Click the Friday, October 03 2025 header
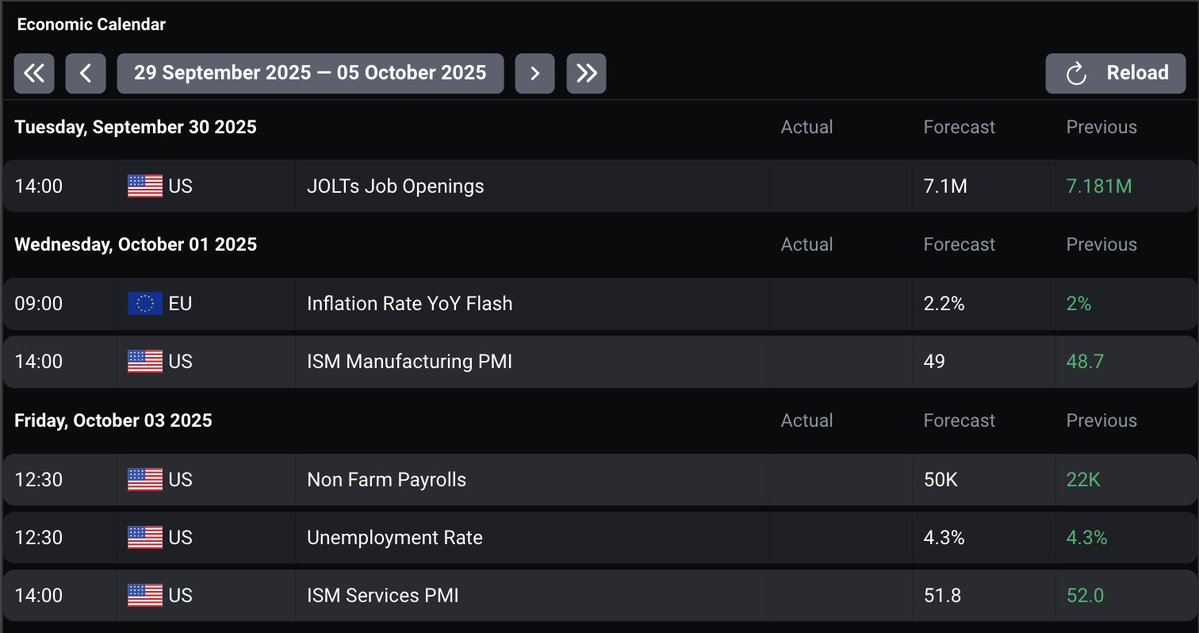The width and height of the screenshot is (1199, 633). pos(113,421)
